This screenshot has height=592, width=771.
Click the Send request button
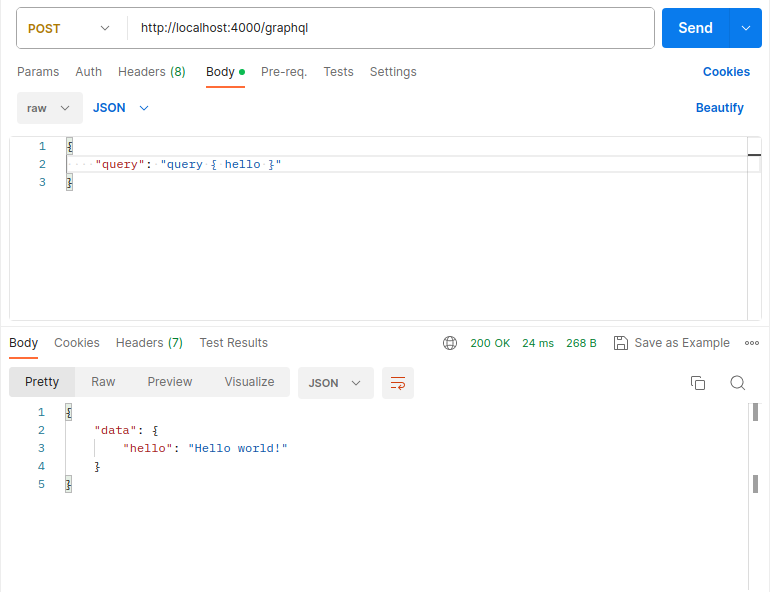click(695, 28)
